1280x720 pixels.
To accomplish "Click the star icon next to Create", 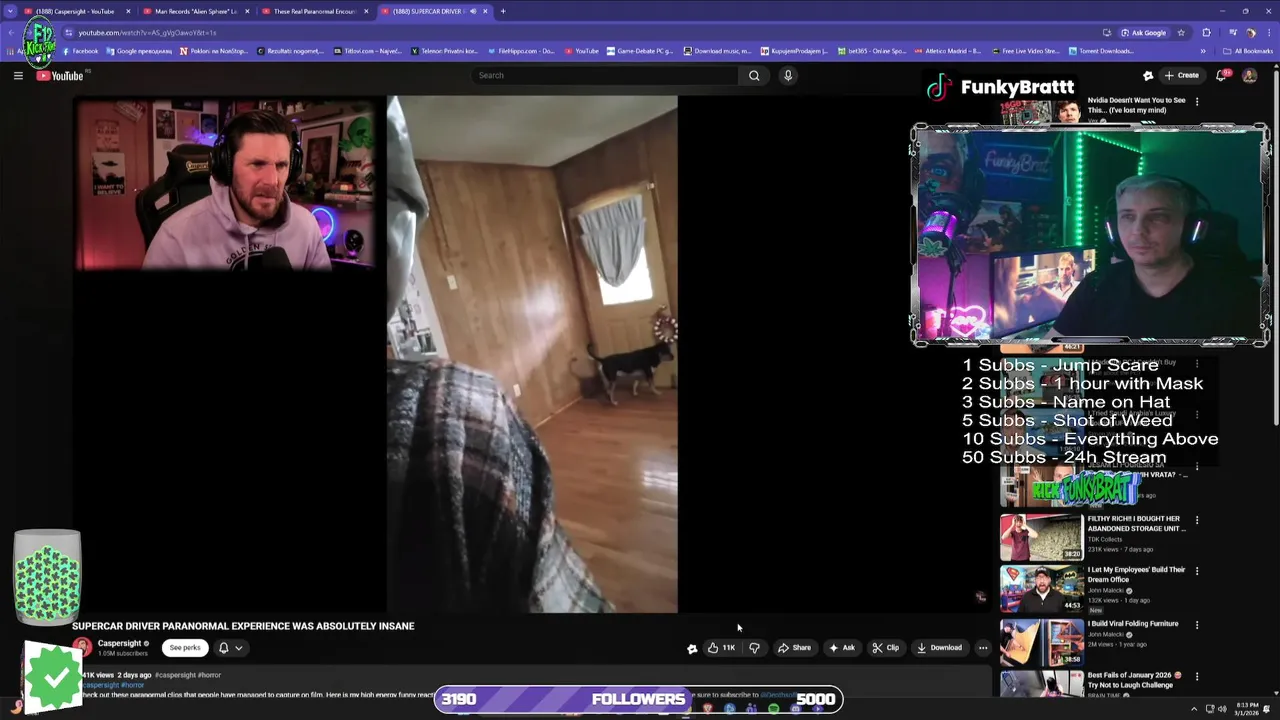I will point(1148,76).
